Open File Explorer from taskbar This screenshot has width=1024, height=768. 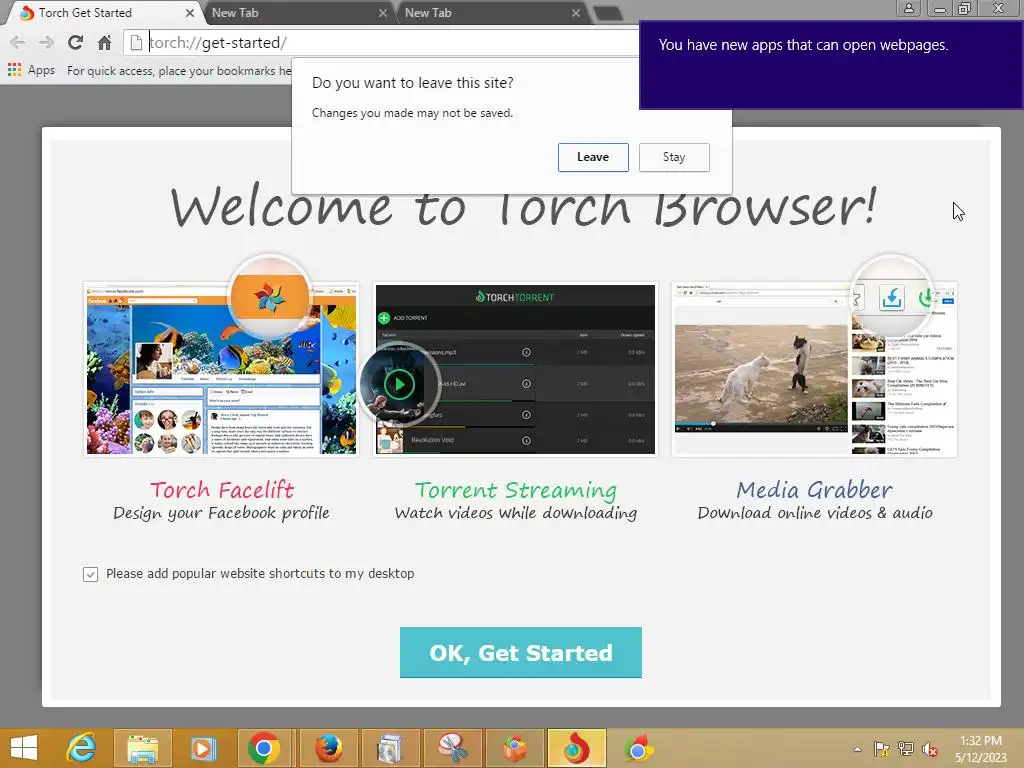tap(142, 748)
